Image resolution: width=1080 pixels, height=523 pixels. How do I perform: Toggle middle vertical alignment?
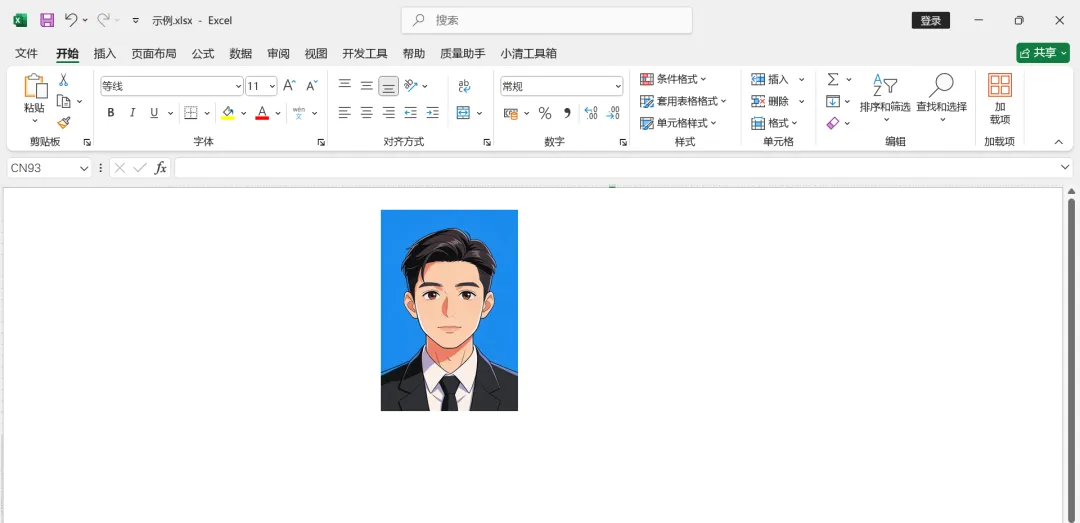pos(367,85)
